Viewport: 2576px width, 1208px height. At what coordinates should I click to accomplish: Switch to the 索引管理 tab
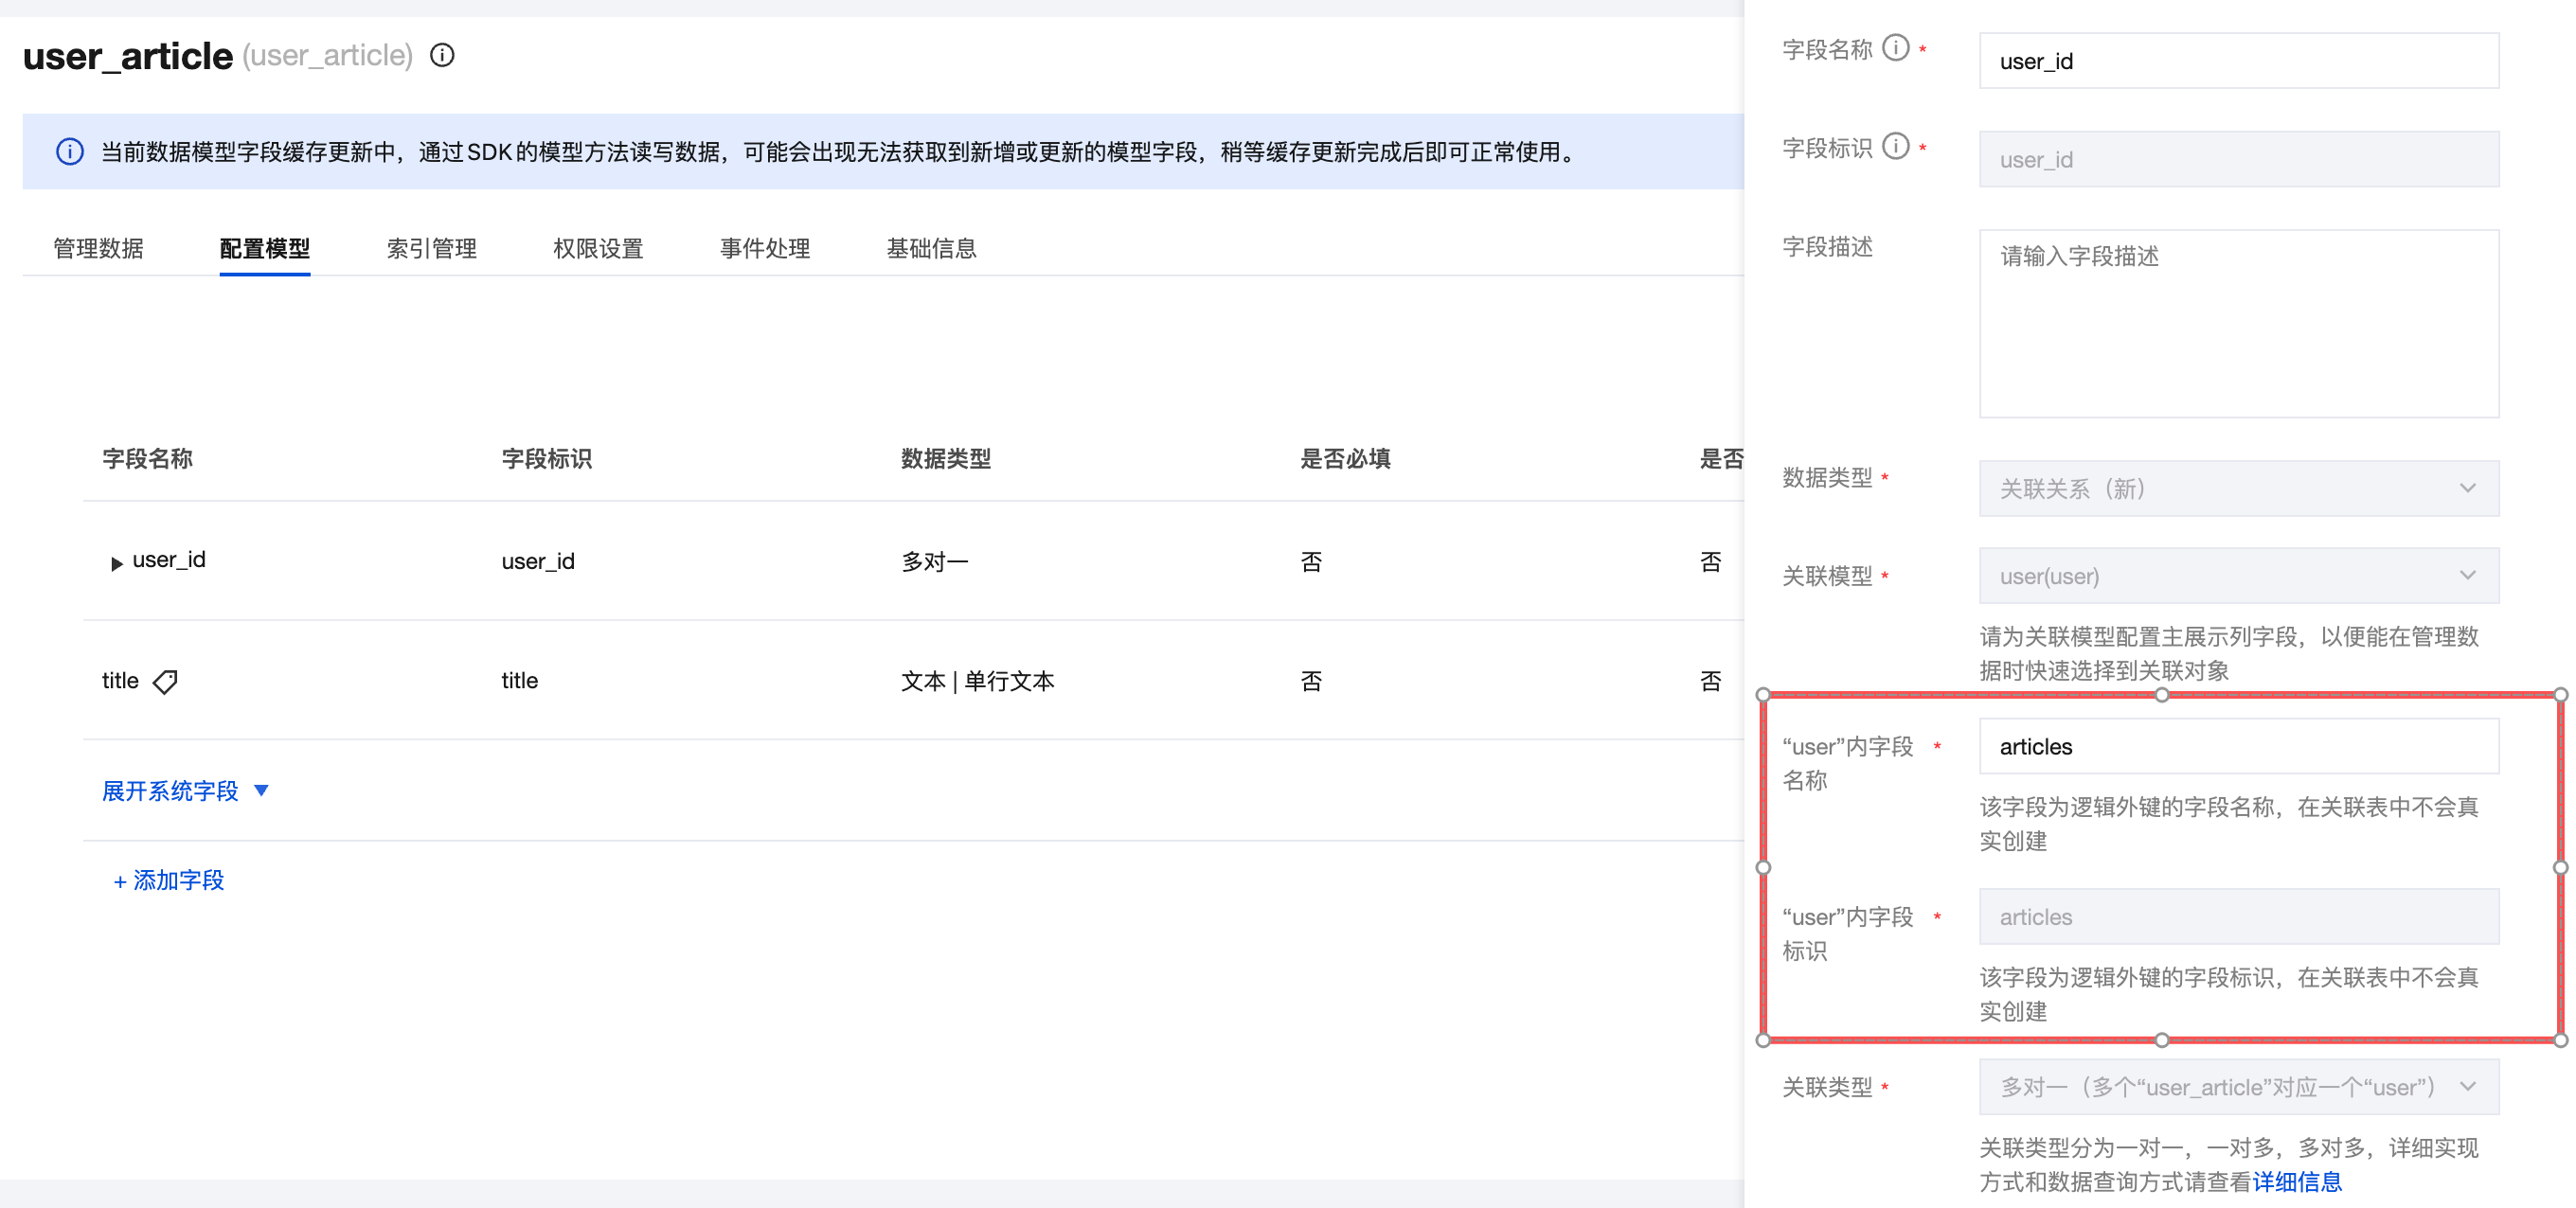click(x=432, y=248)
